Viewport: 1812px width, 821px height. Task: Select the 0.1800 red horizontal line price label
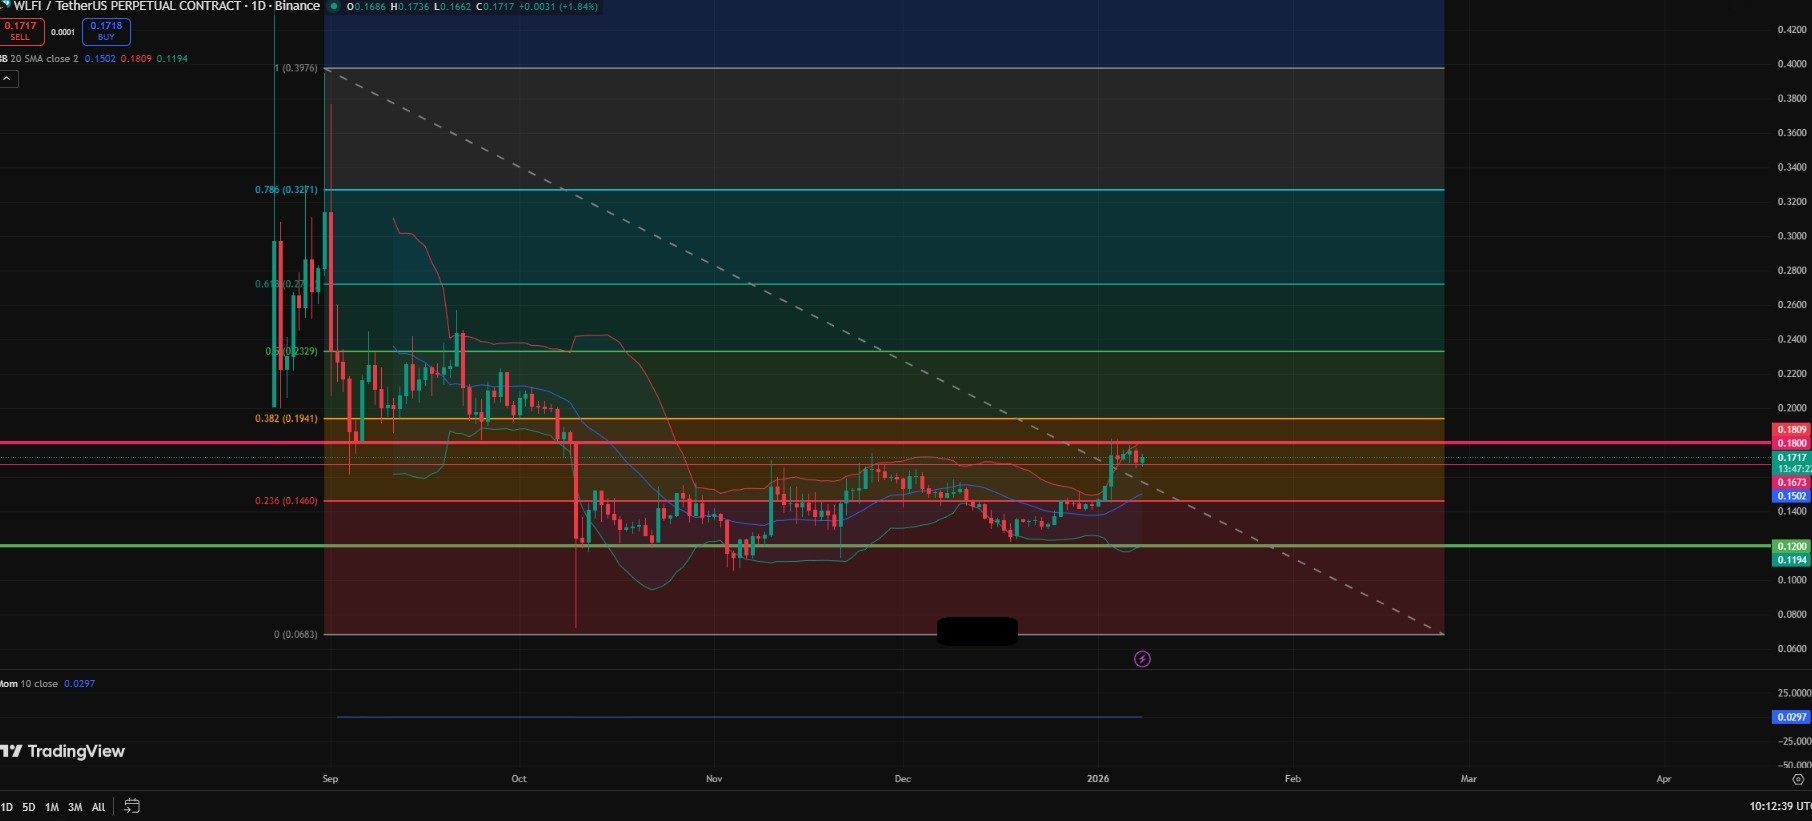1792,443
